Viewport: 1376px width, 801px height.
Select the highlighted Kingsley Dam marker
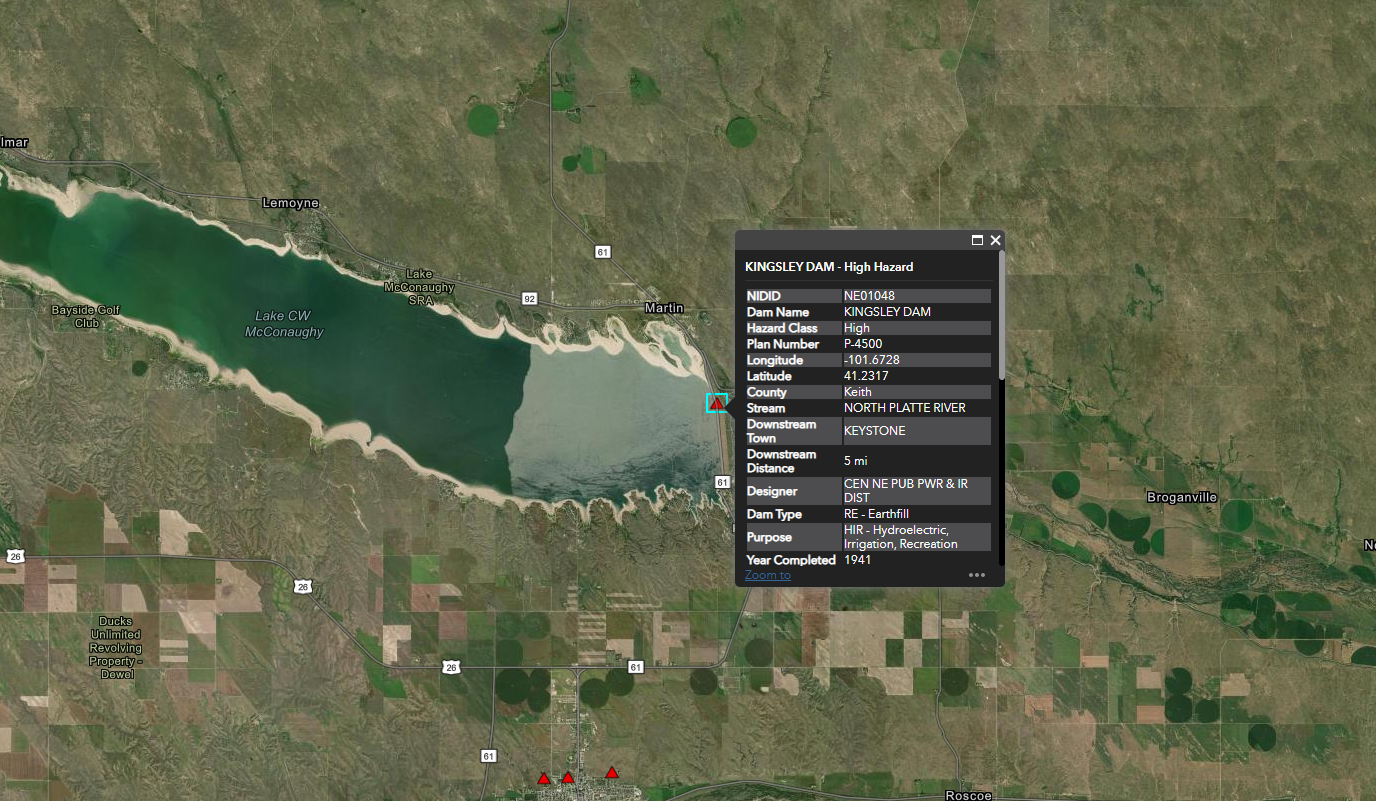tap(716, 403)
